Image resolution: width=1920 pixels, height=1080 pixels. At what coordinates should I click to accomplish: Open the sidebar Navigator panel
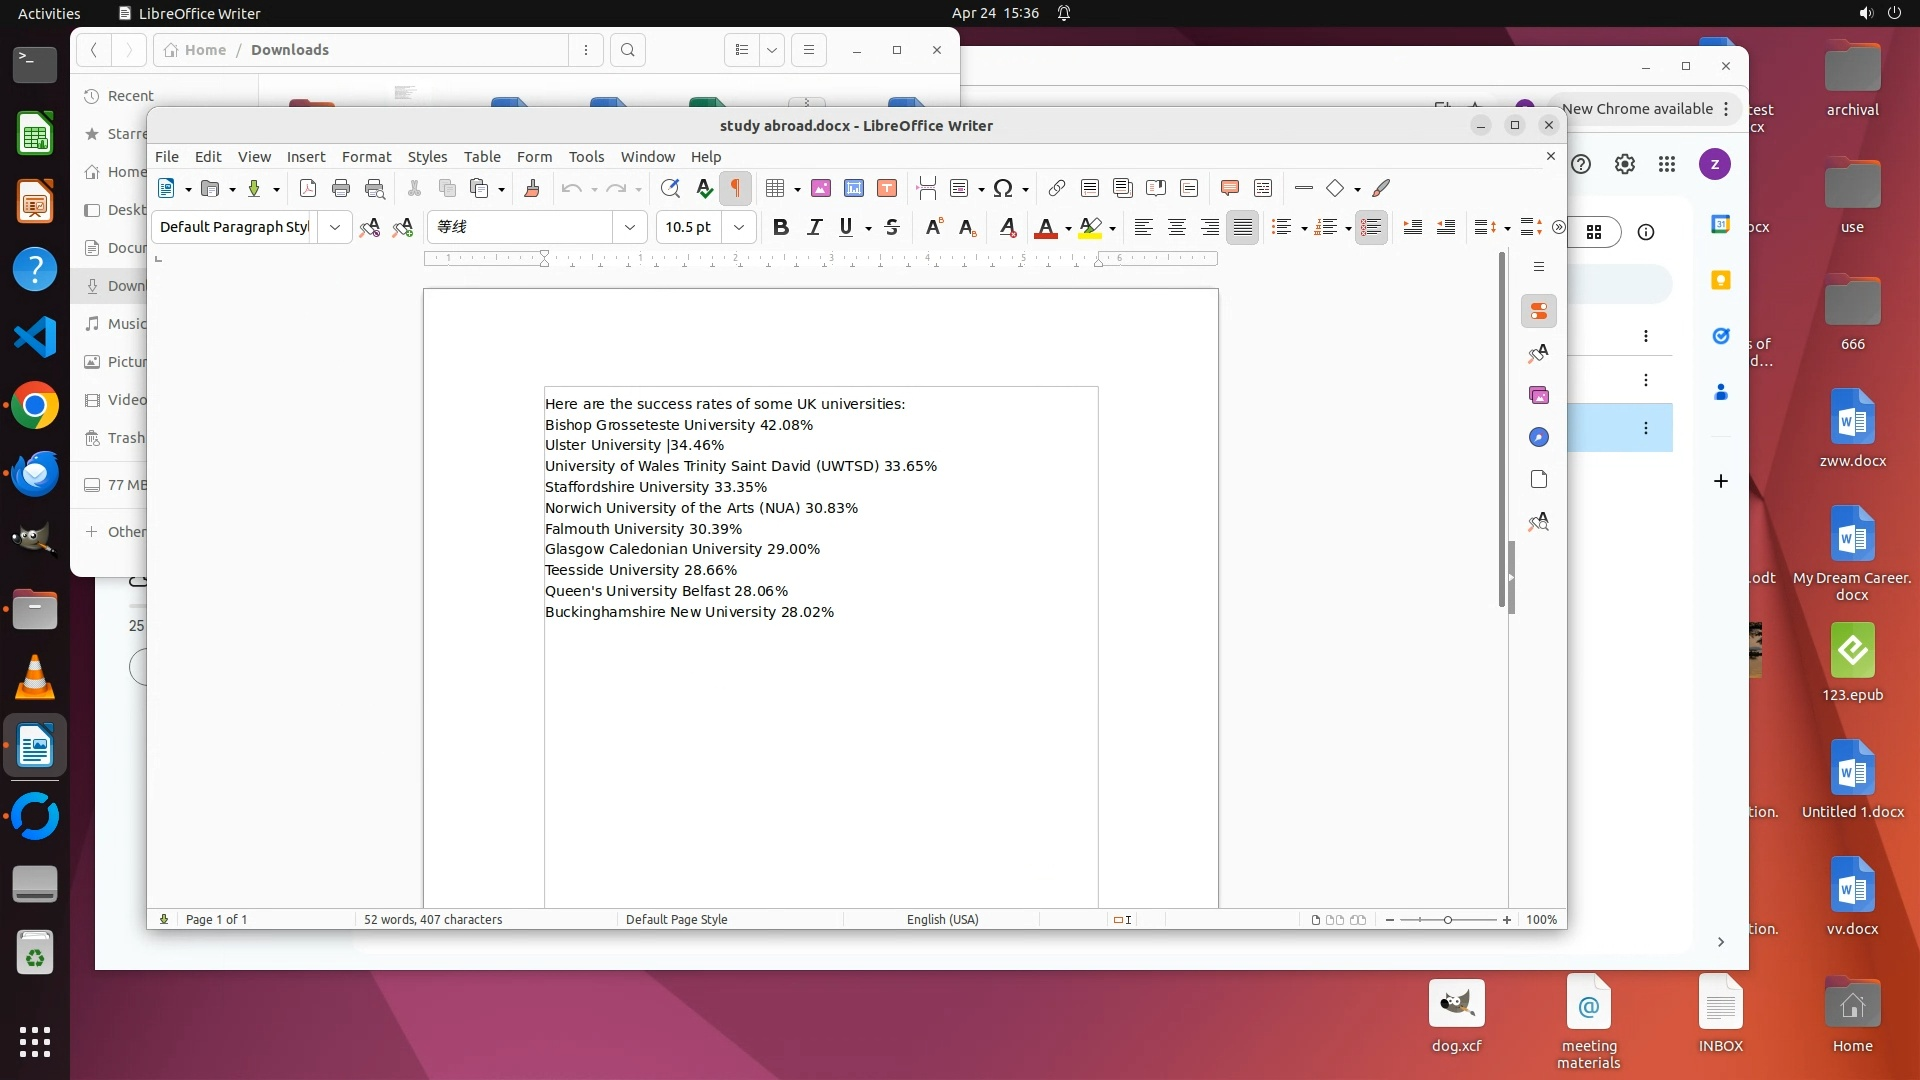(x=1539, y=437)
